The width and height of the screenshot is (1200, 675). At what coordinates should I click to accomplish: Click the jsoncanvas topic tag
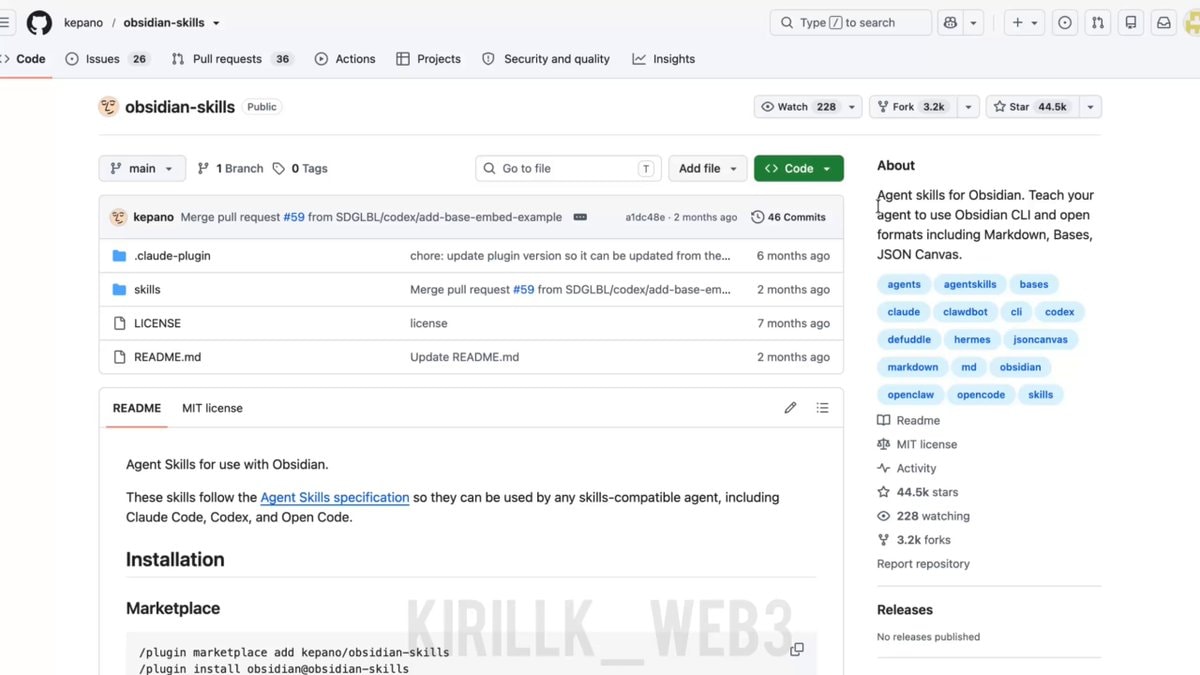click(x=1040, y=340)
